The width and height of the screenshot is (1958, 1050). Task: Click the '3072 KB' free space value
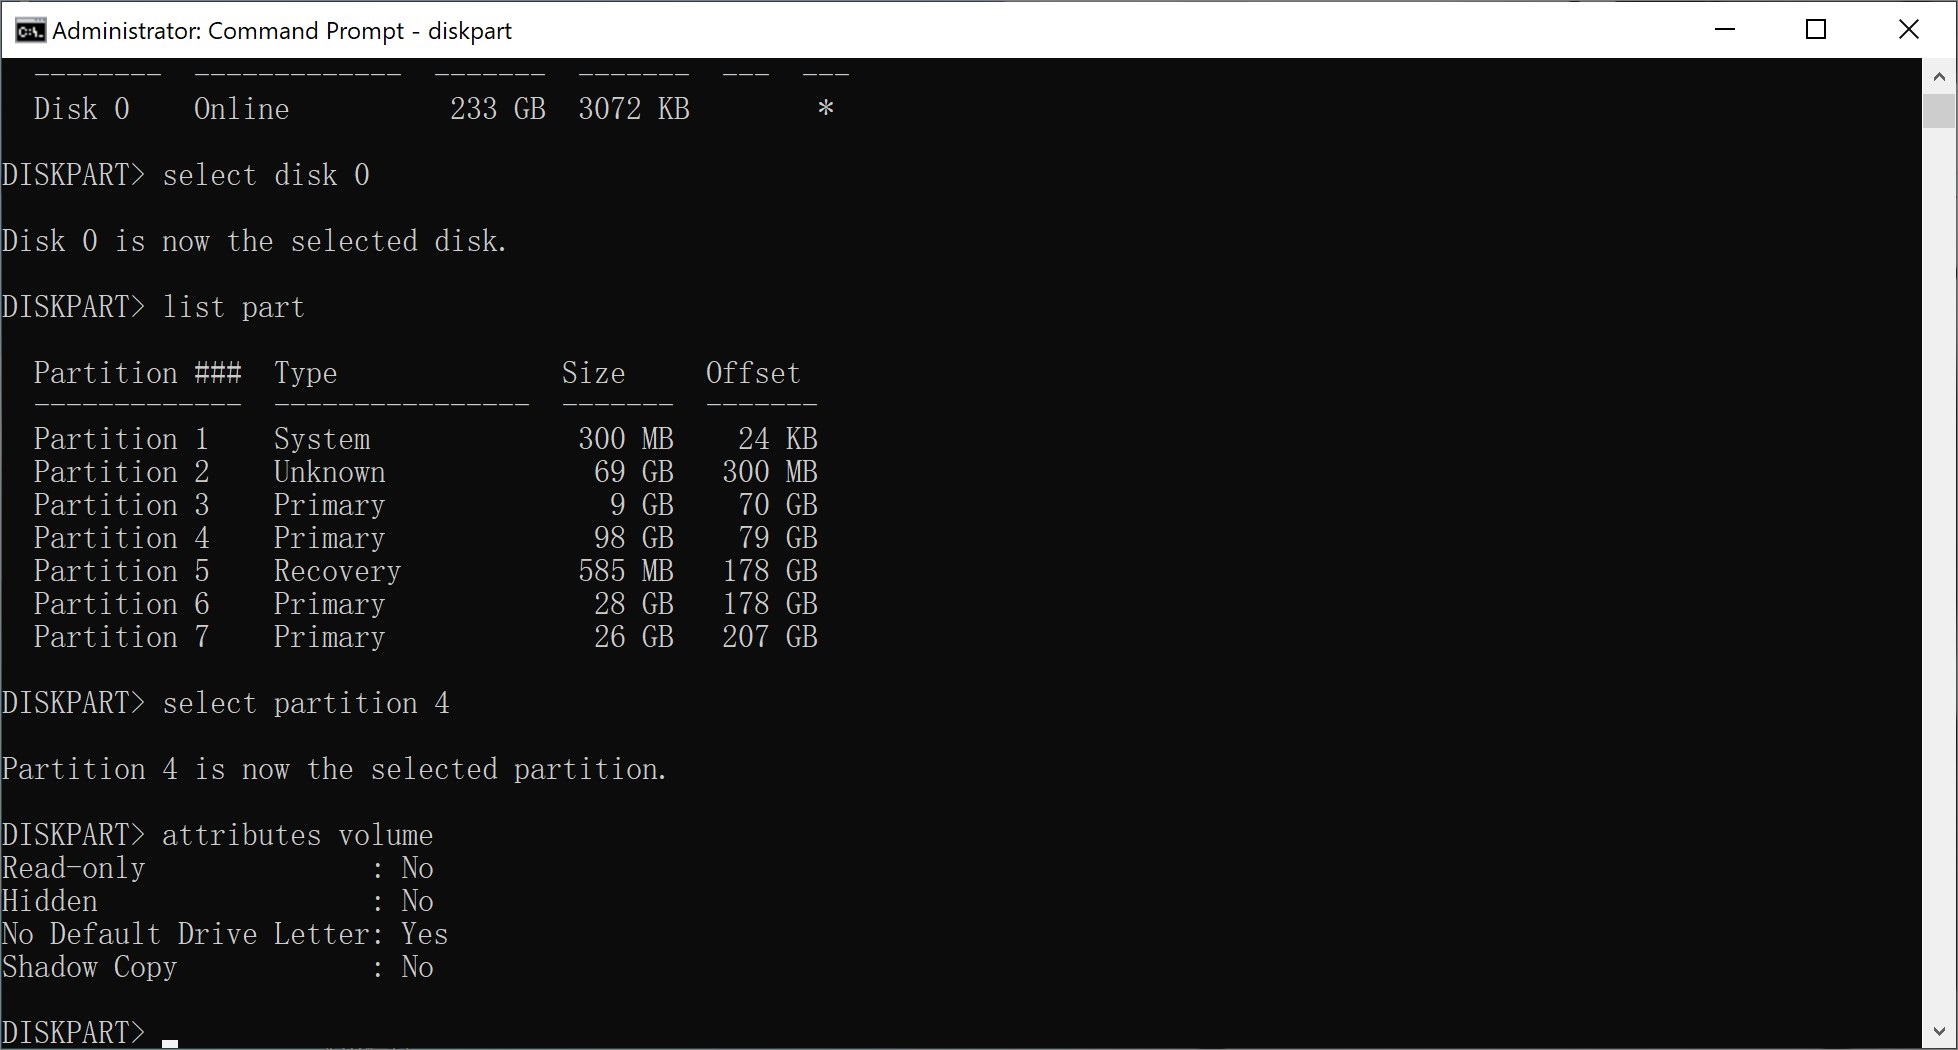point(634,109)
